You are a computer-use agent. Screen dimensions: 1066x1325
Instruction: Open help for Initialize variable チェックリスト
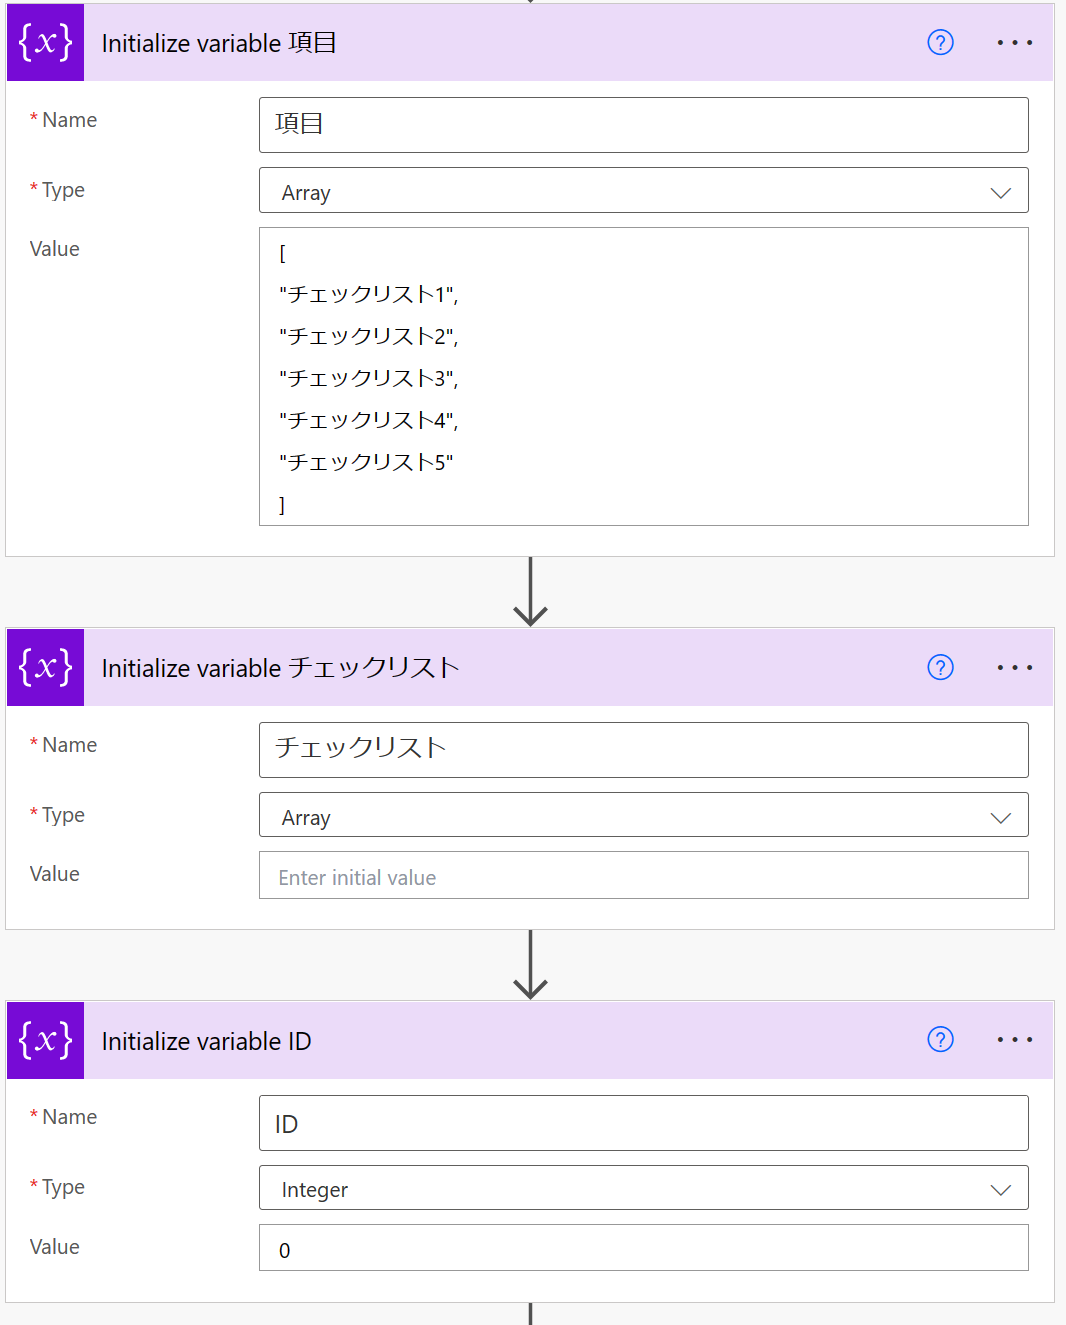point(940,667)
